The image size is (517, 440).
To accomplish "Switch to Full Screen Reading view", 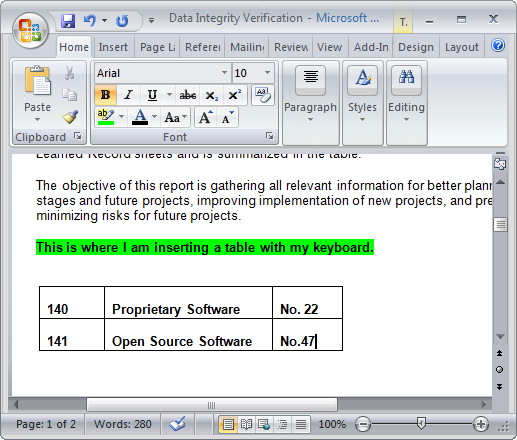I will point(246,425).
